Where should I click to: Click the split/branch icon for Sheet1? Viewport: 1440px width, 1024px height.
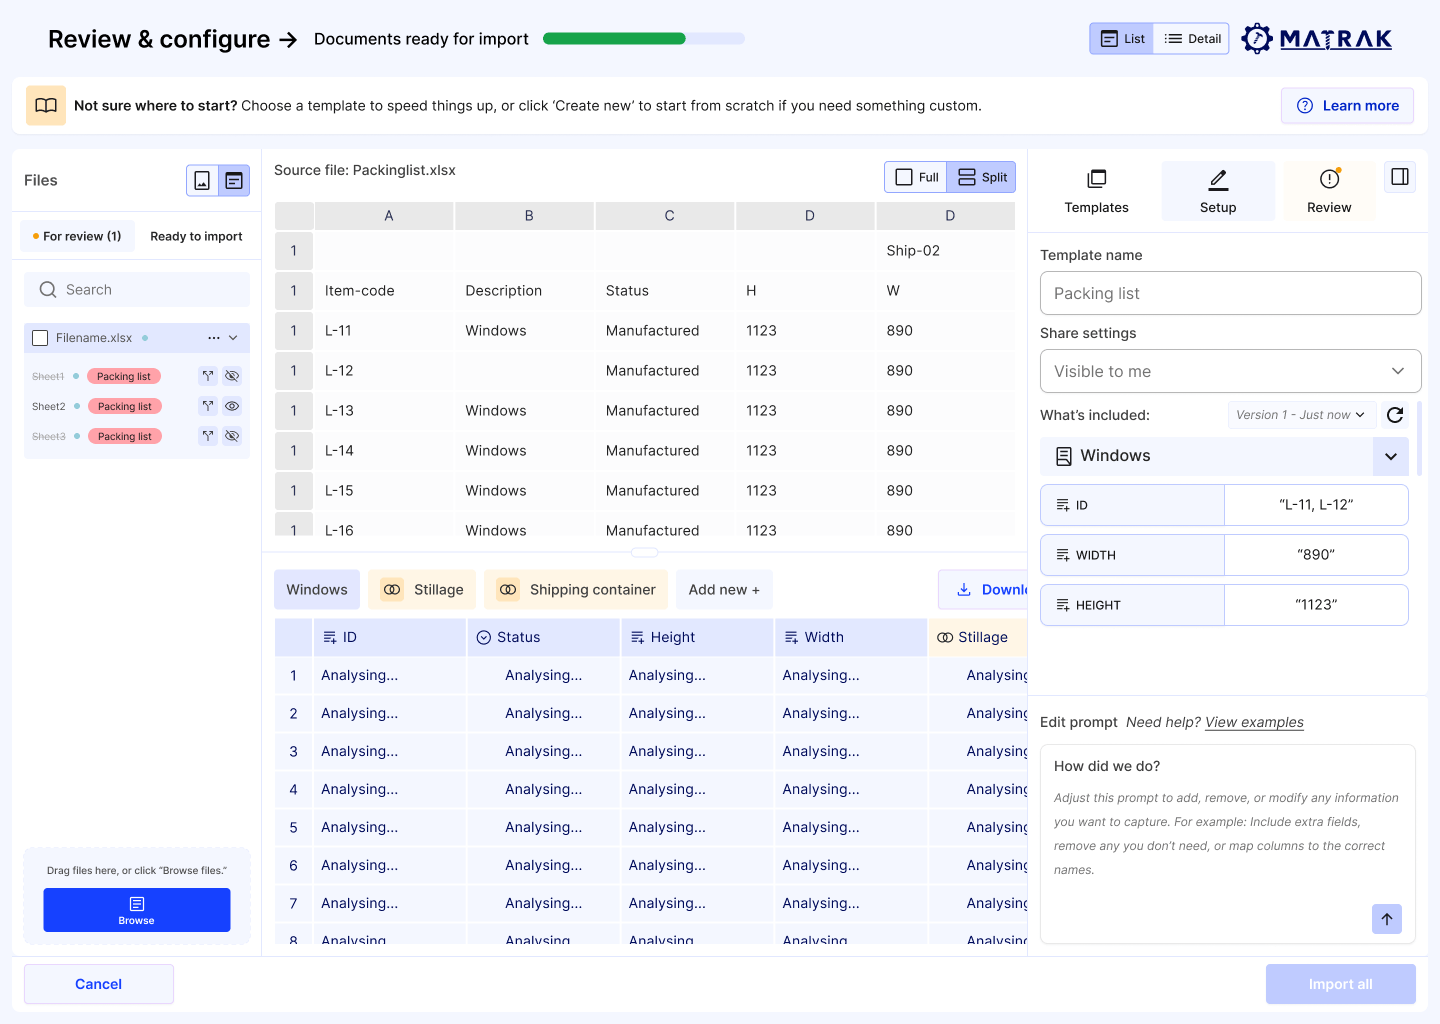pos(208,376)
